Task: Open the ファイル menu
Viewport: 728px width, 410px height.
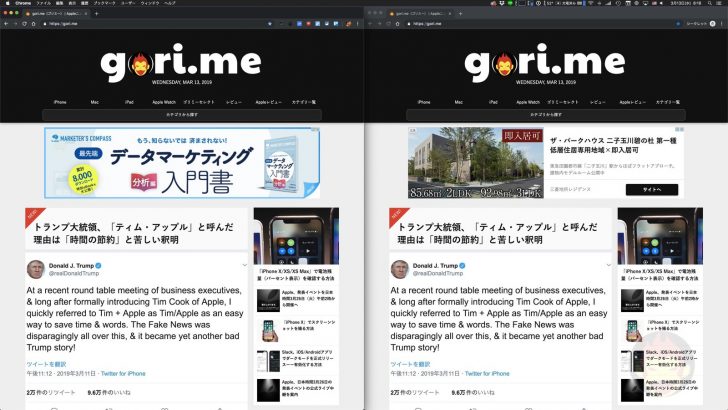Action: tap(44, 3)
